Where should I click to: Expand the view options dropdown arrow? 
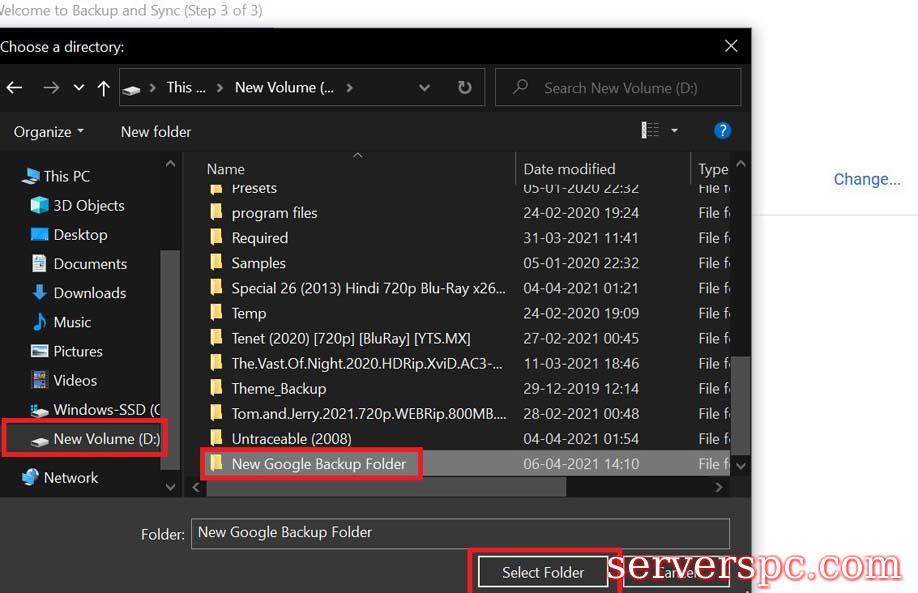point(674,131)
